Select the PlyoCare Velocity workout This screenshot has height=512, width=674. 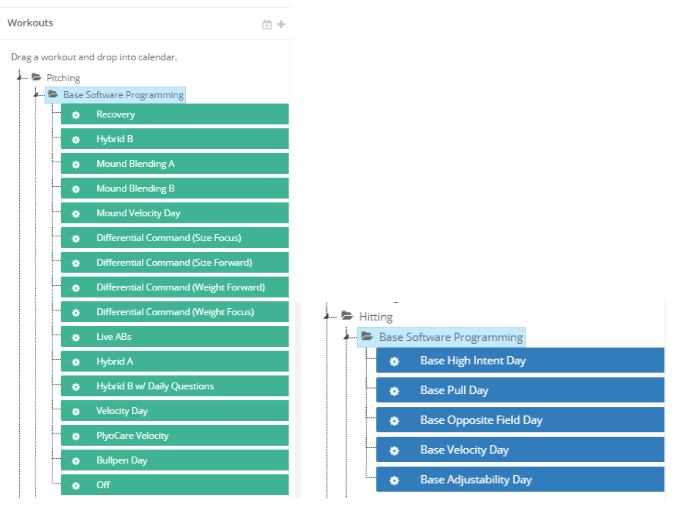click(132, 436)
